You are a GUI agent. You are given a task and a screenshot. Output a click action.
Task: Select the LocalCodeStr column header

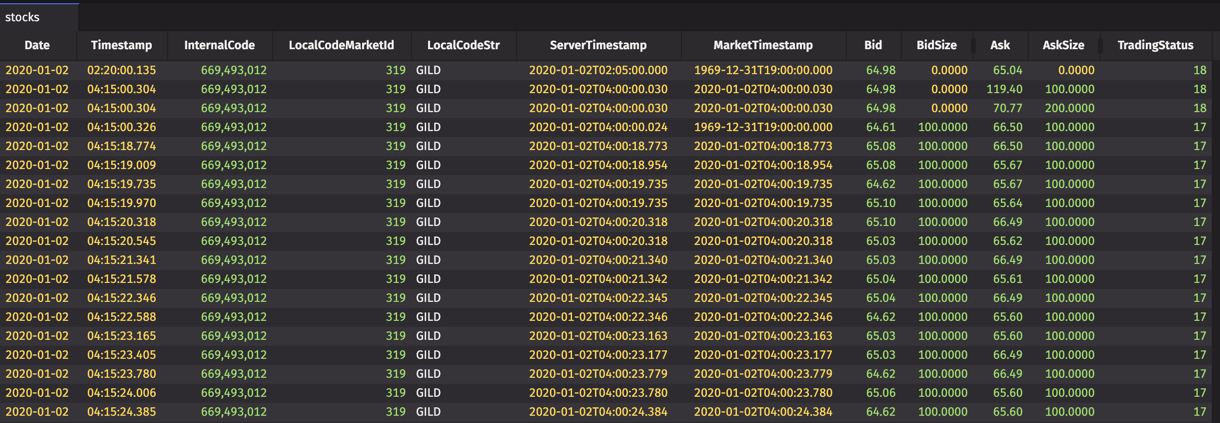click(463, 45)
